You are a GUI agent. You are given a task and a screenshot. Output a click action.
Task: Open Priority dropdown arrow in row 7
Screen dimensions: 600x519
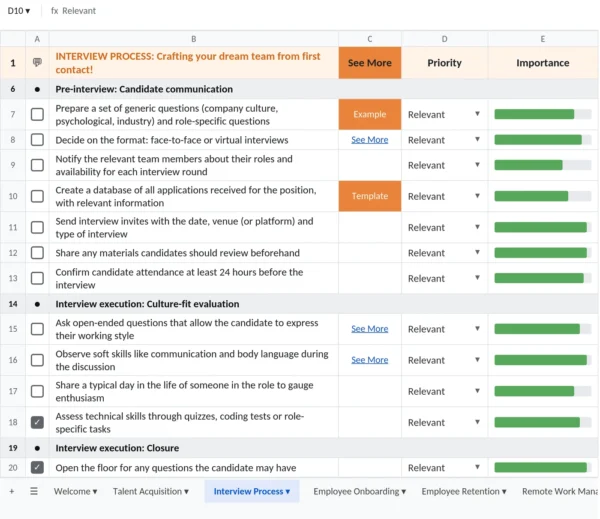[x=477, y=114]
